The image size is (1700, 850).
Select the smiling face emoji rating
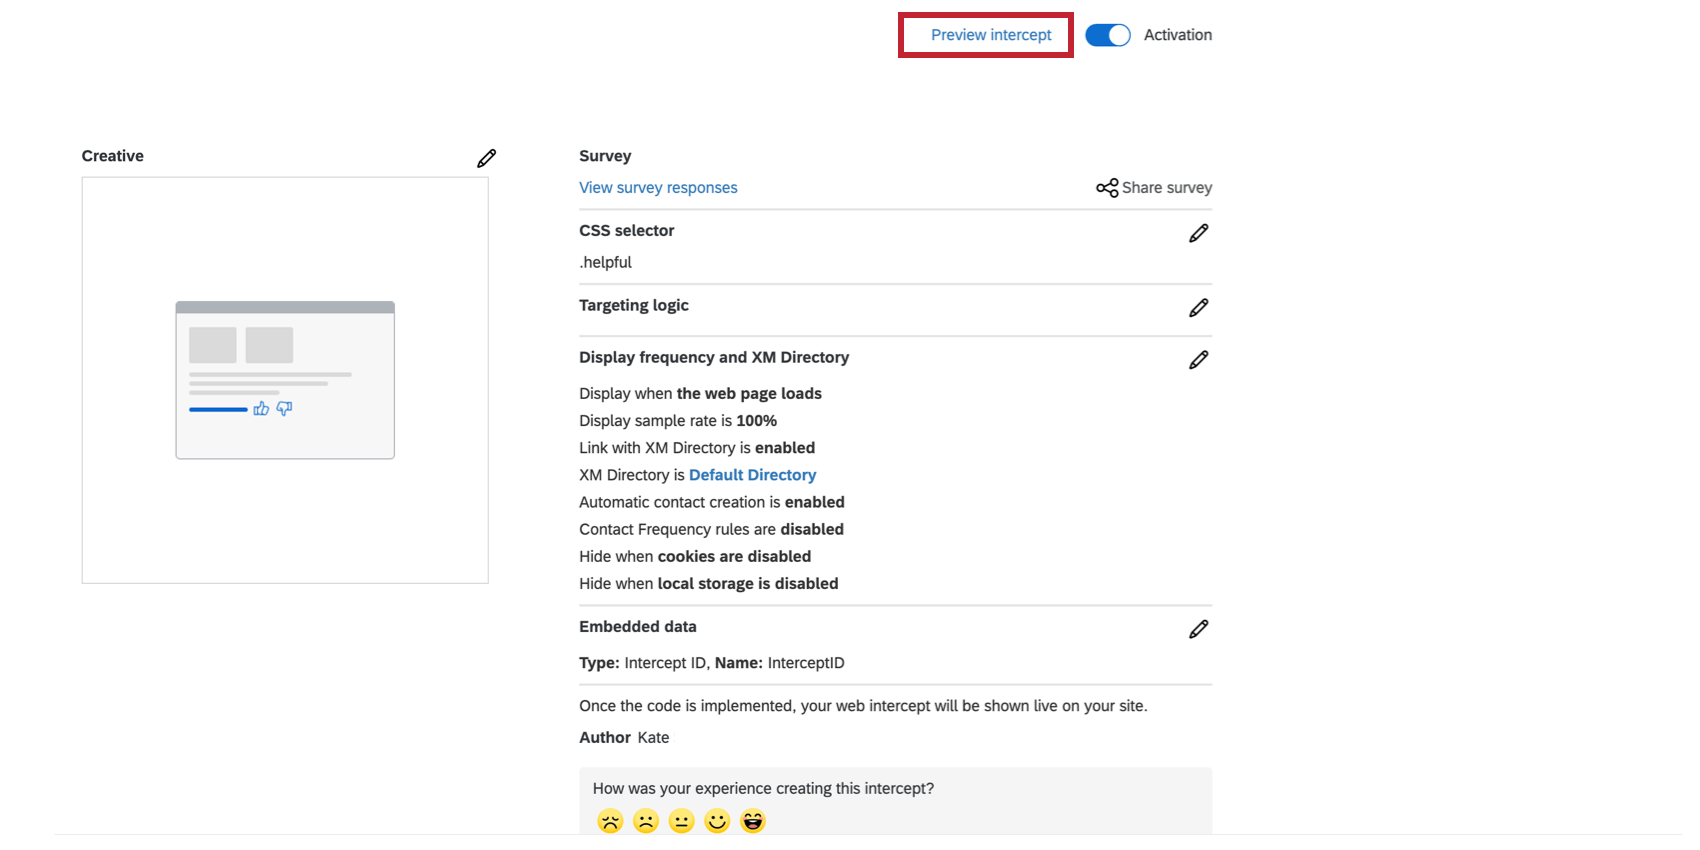(x=717, y=821)
